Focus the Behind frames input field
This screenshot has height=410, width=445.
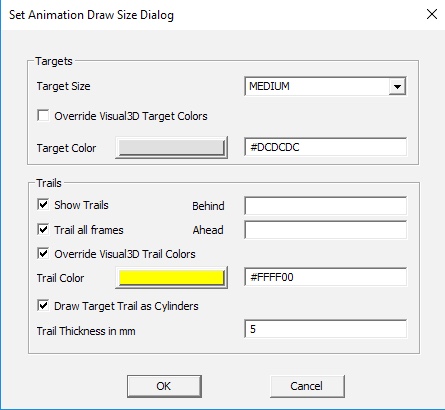pos(325,206)
